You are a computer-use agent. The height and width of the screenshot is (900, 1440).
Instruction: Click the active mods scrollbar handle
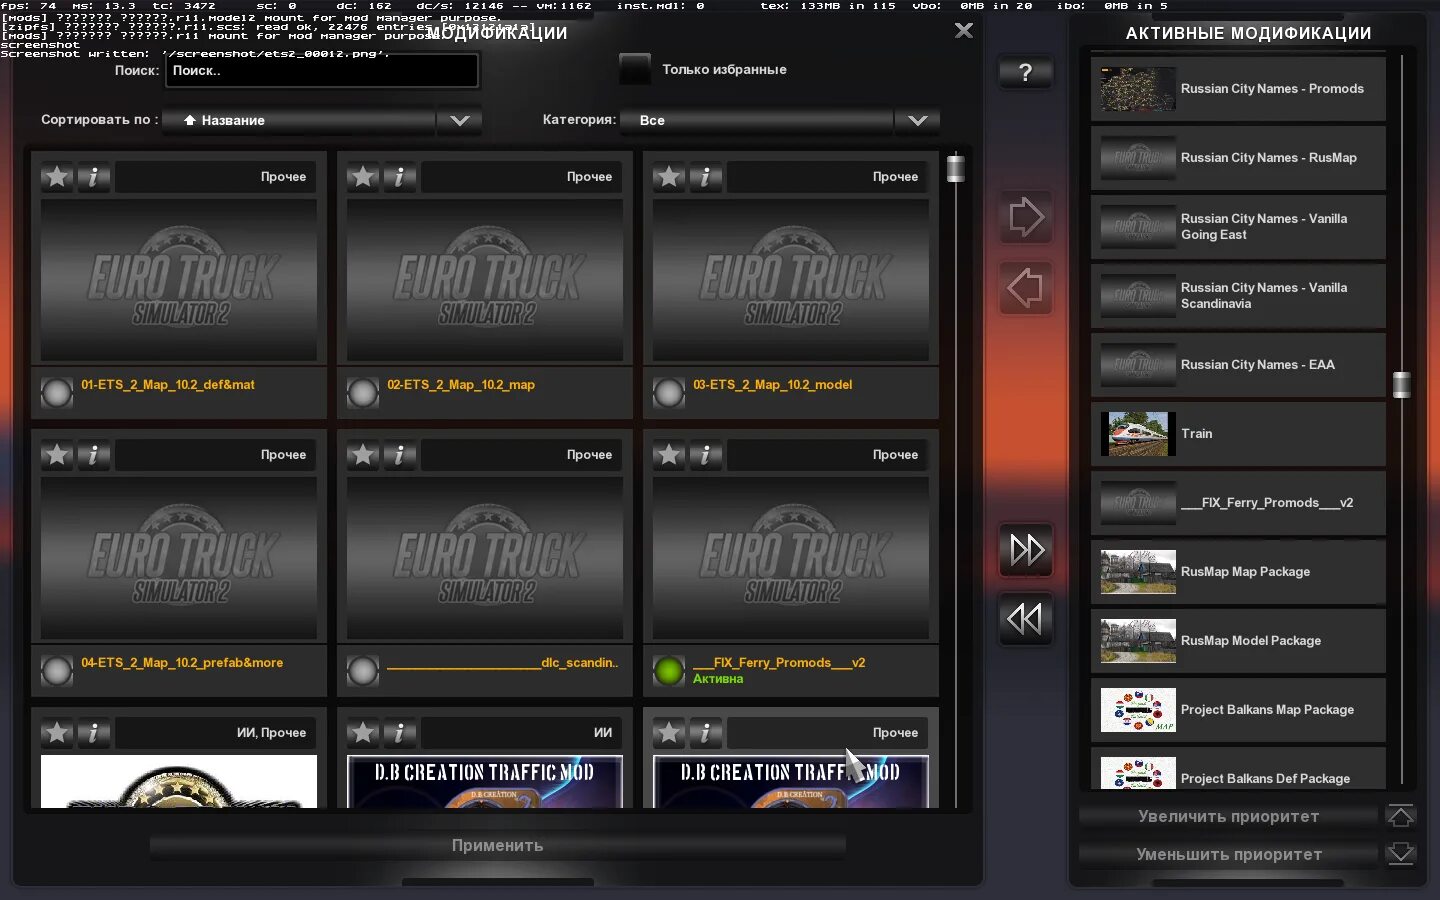pyautogui.click(x=1402, y=384)
